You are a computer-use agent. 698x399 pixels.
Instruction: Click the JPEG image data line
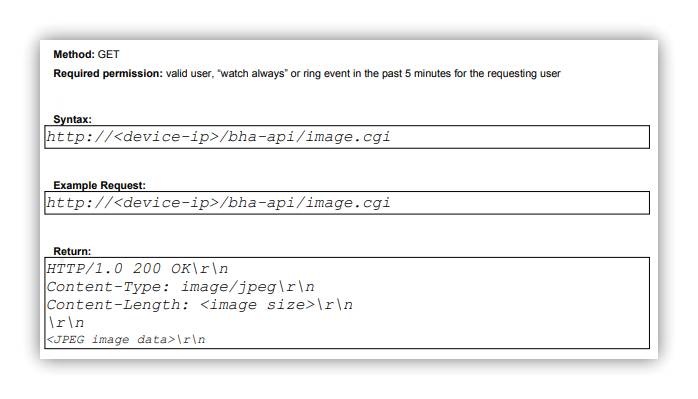(126, 340)
